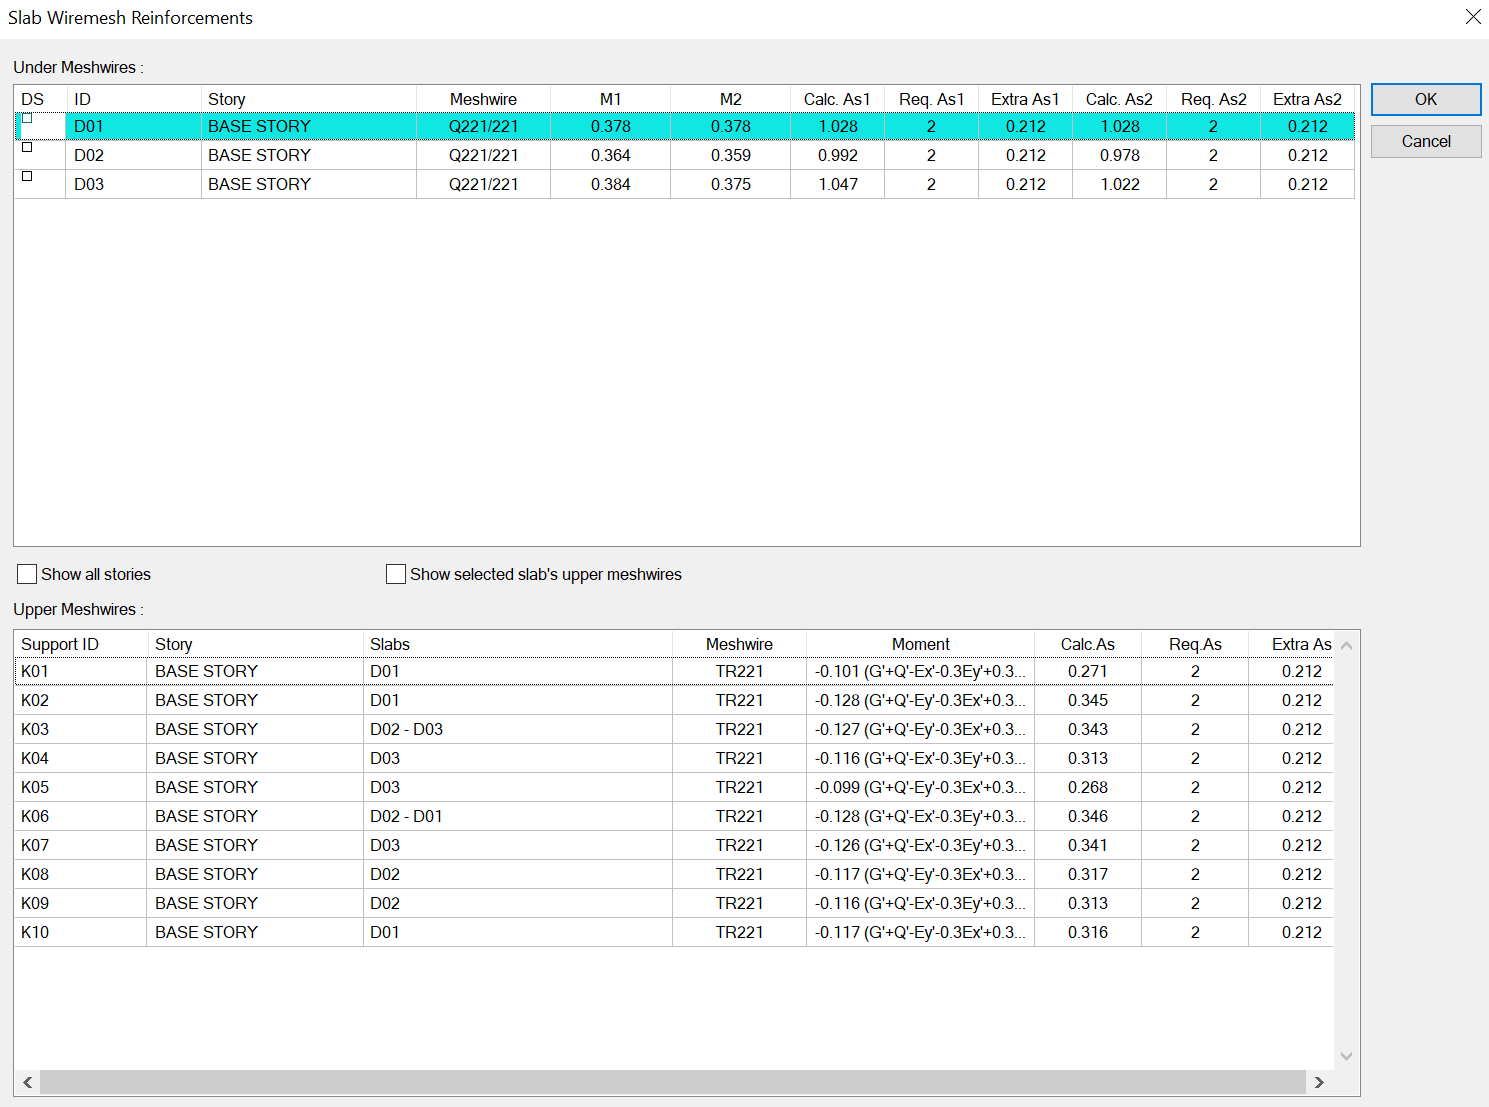Click the Calc. As1 column header

pyautogui.click(x=837, y=99)
